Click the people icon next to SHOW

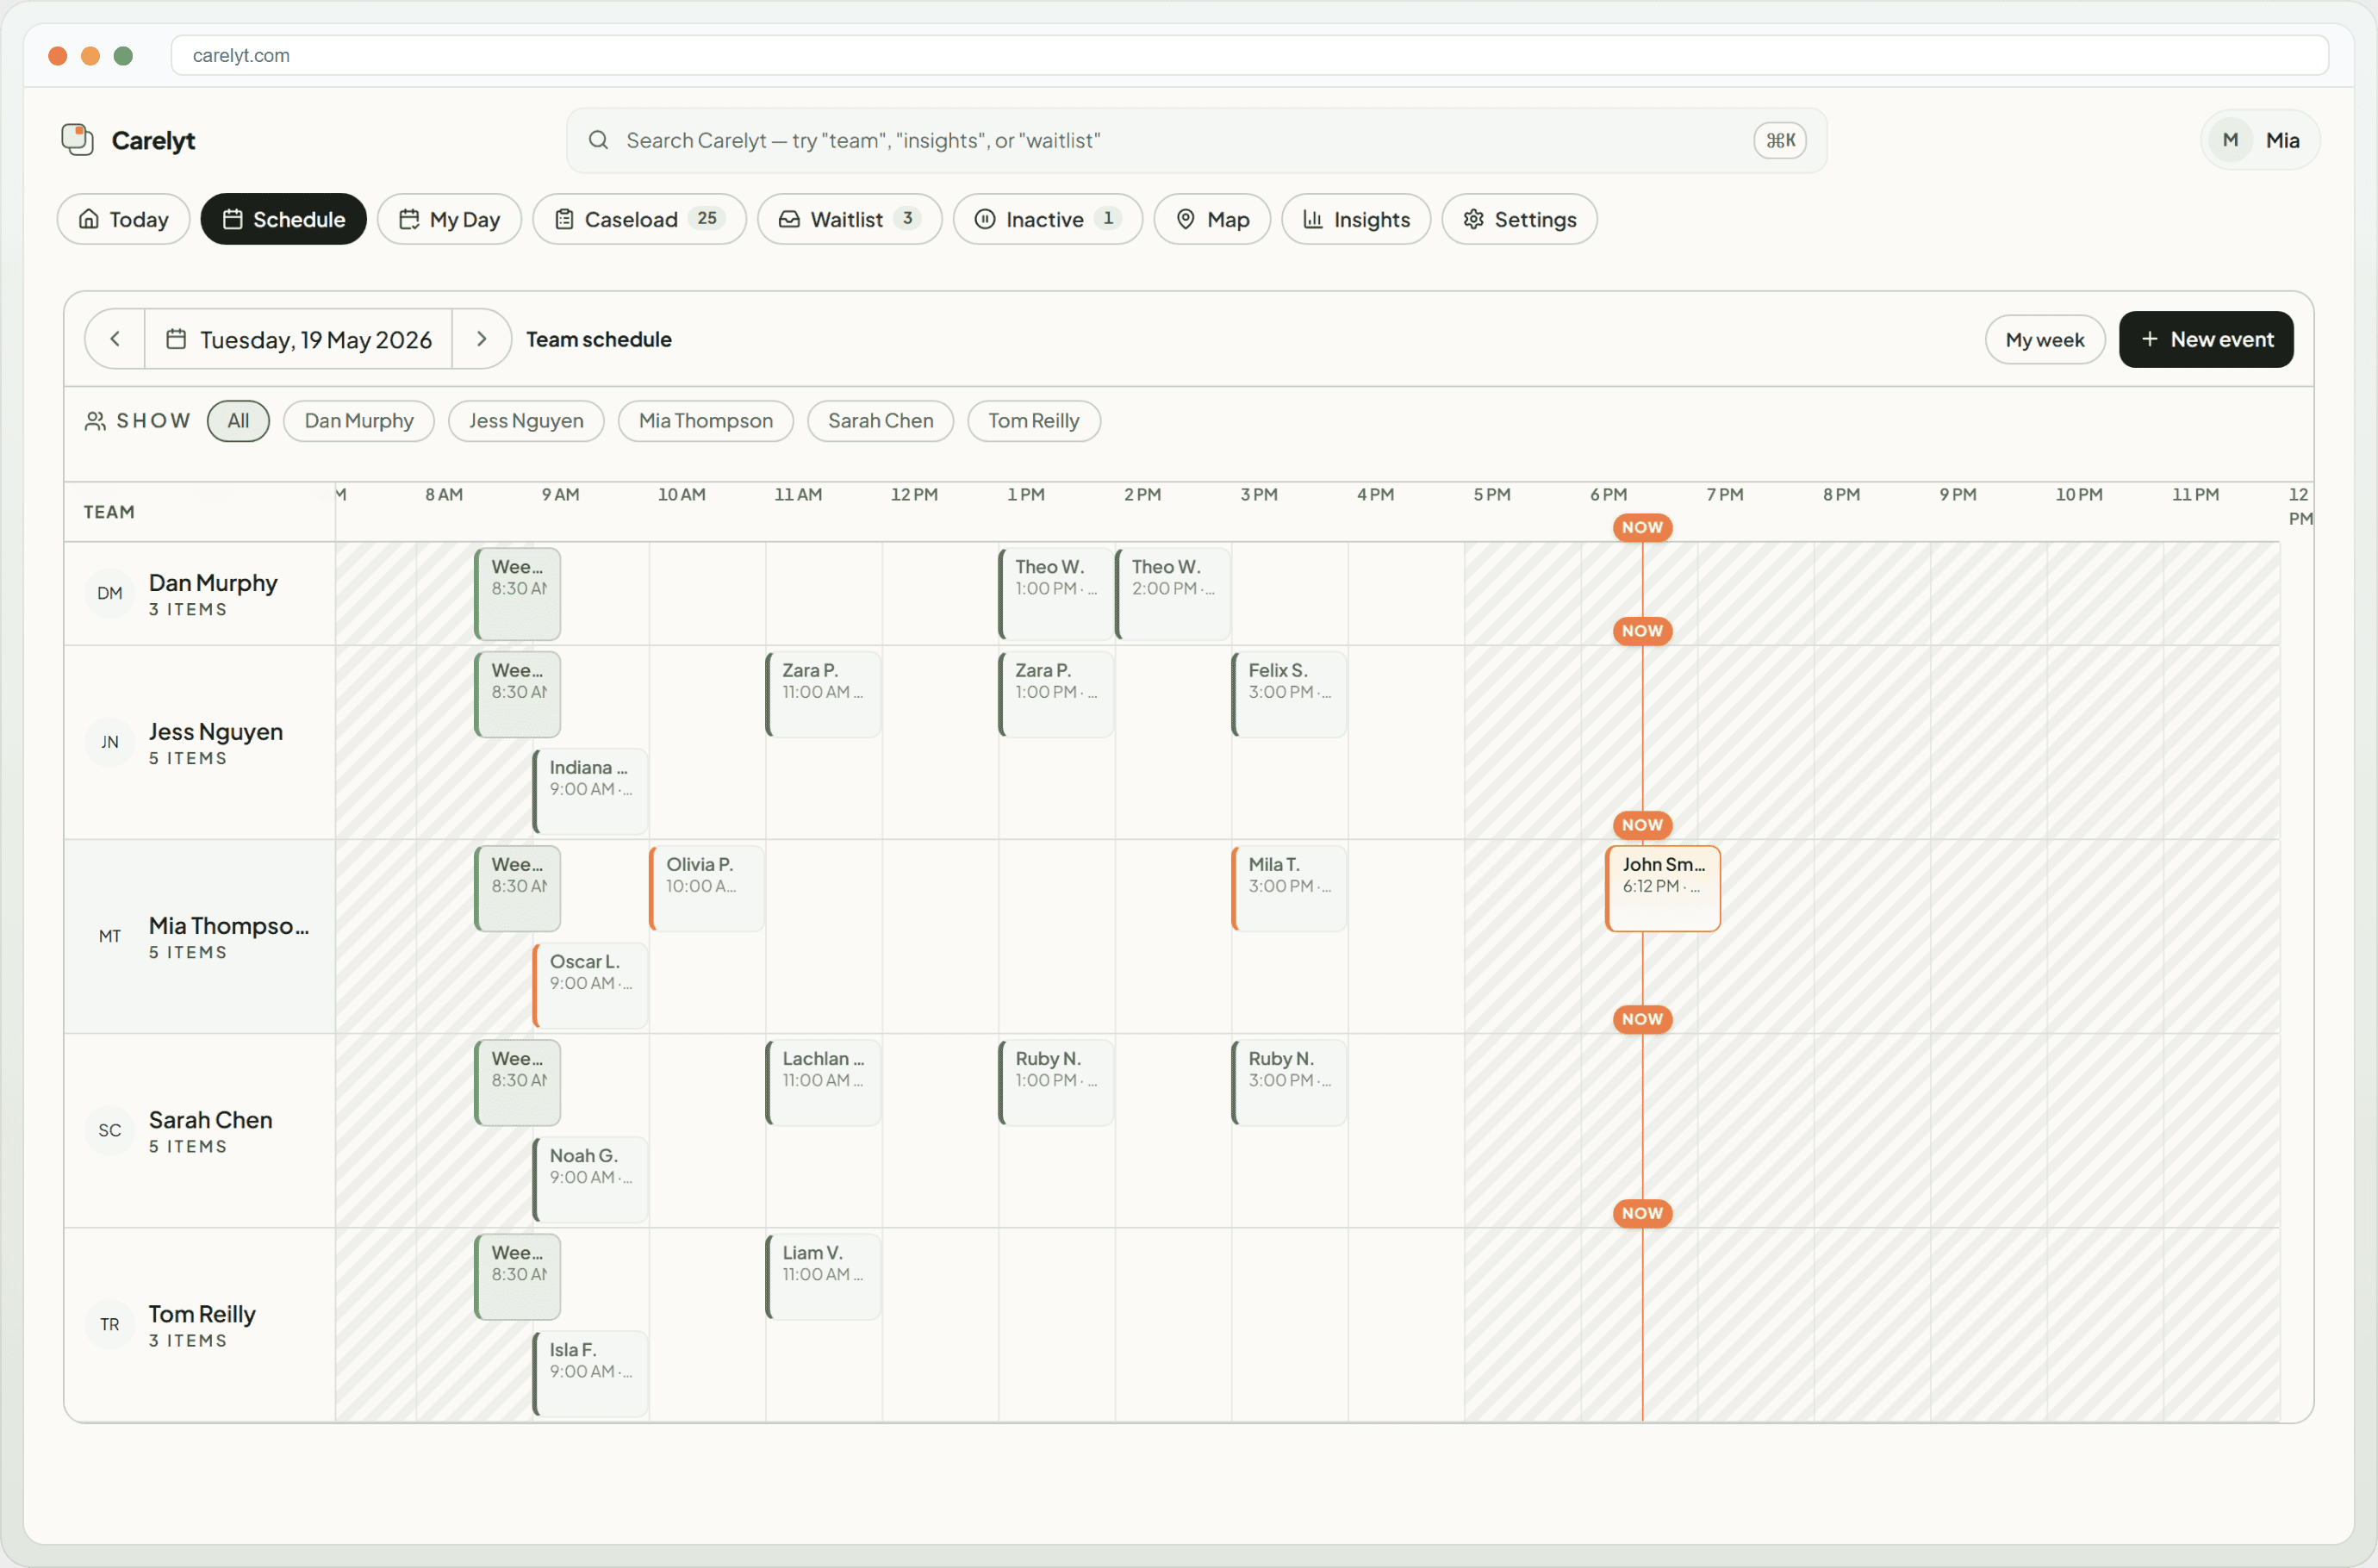click(95, 421)
